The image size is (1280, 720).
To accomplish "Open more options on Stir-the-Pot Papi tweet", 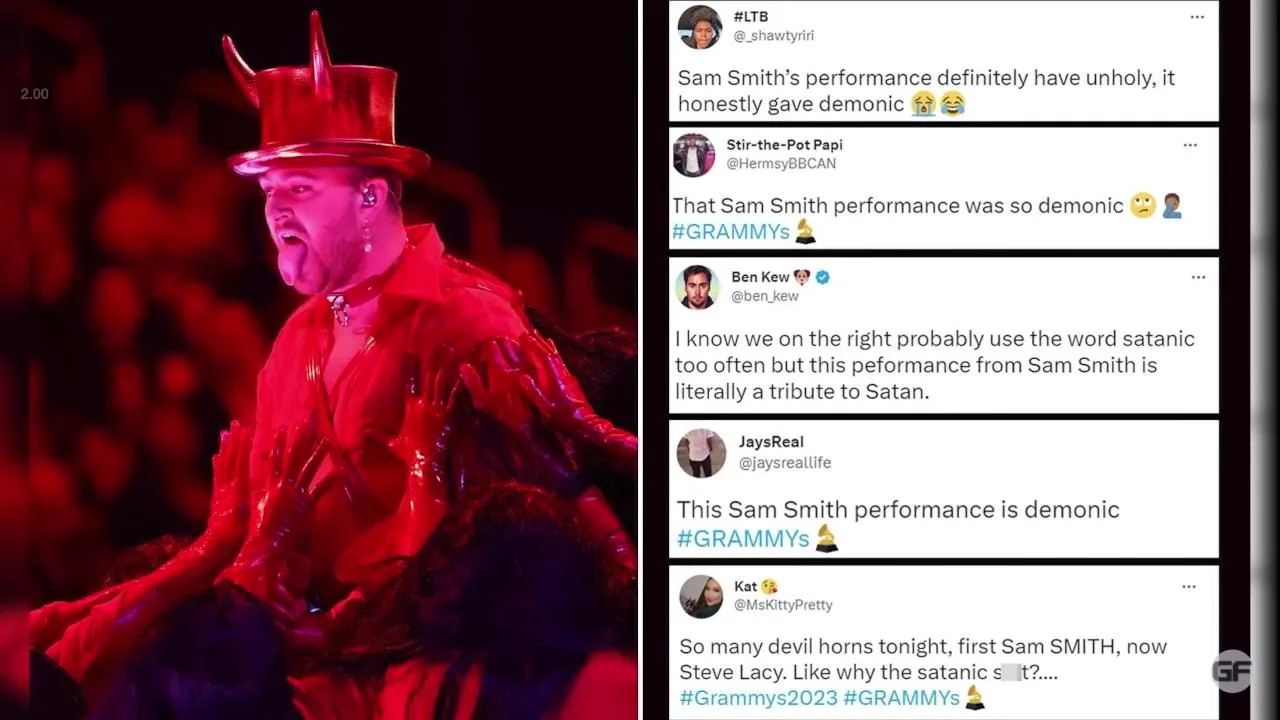I will [1190, 145].
